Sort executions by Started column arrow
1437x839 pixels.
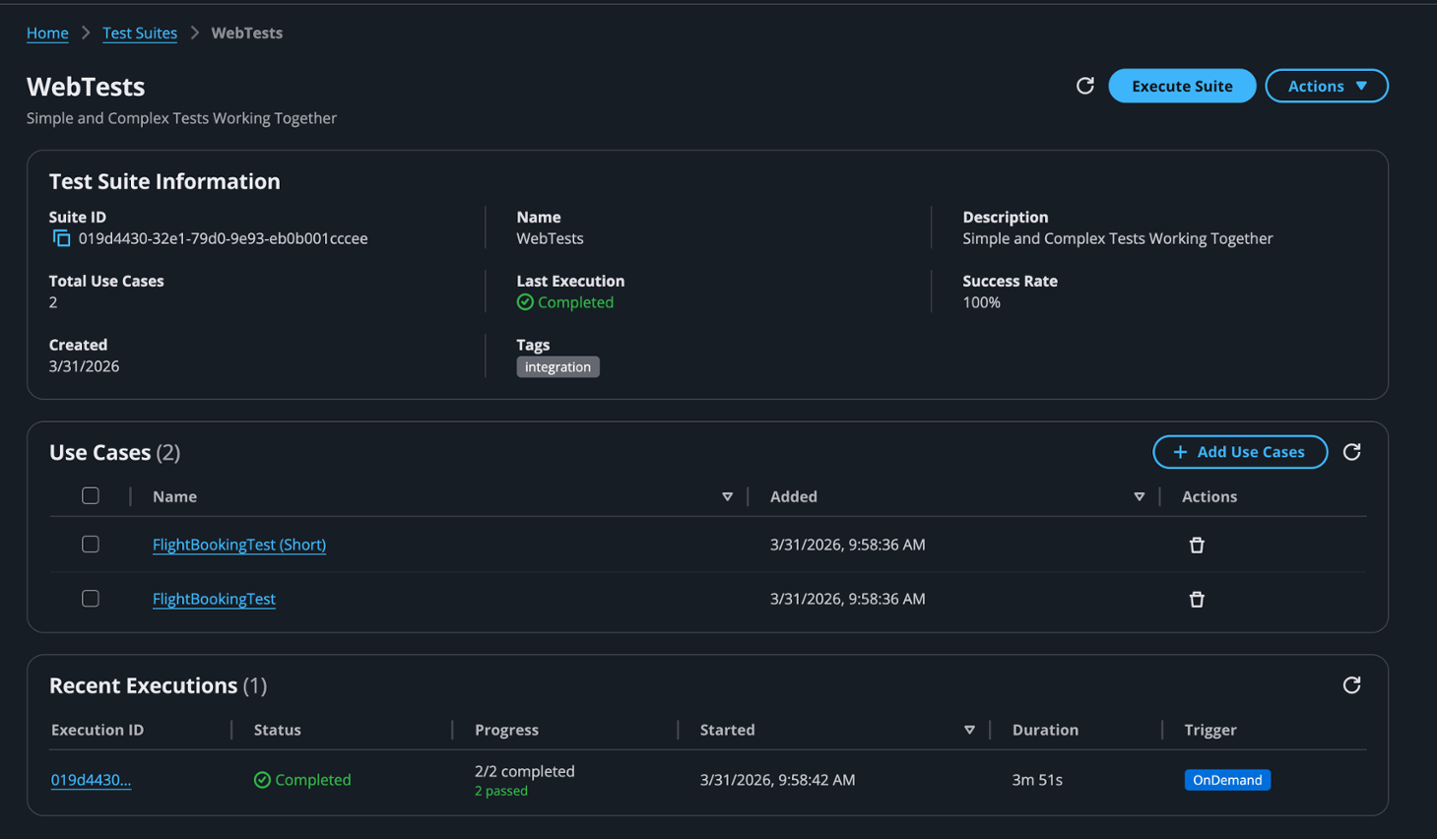(969, 730)
